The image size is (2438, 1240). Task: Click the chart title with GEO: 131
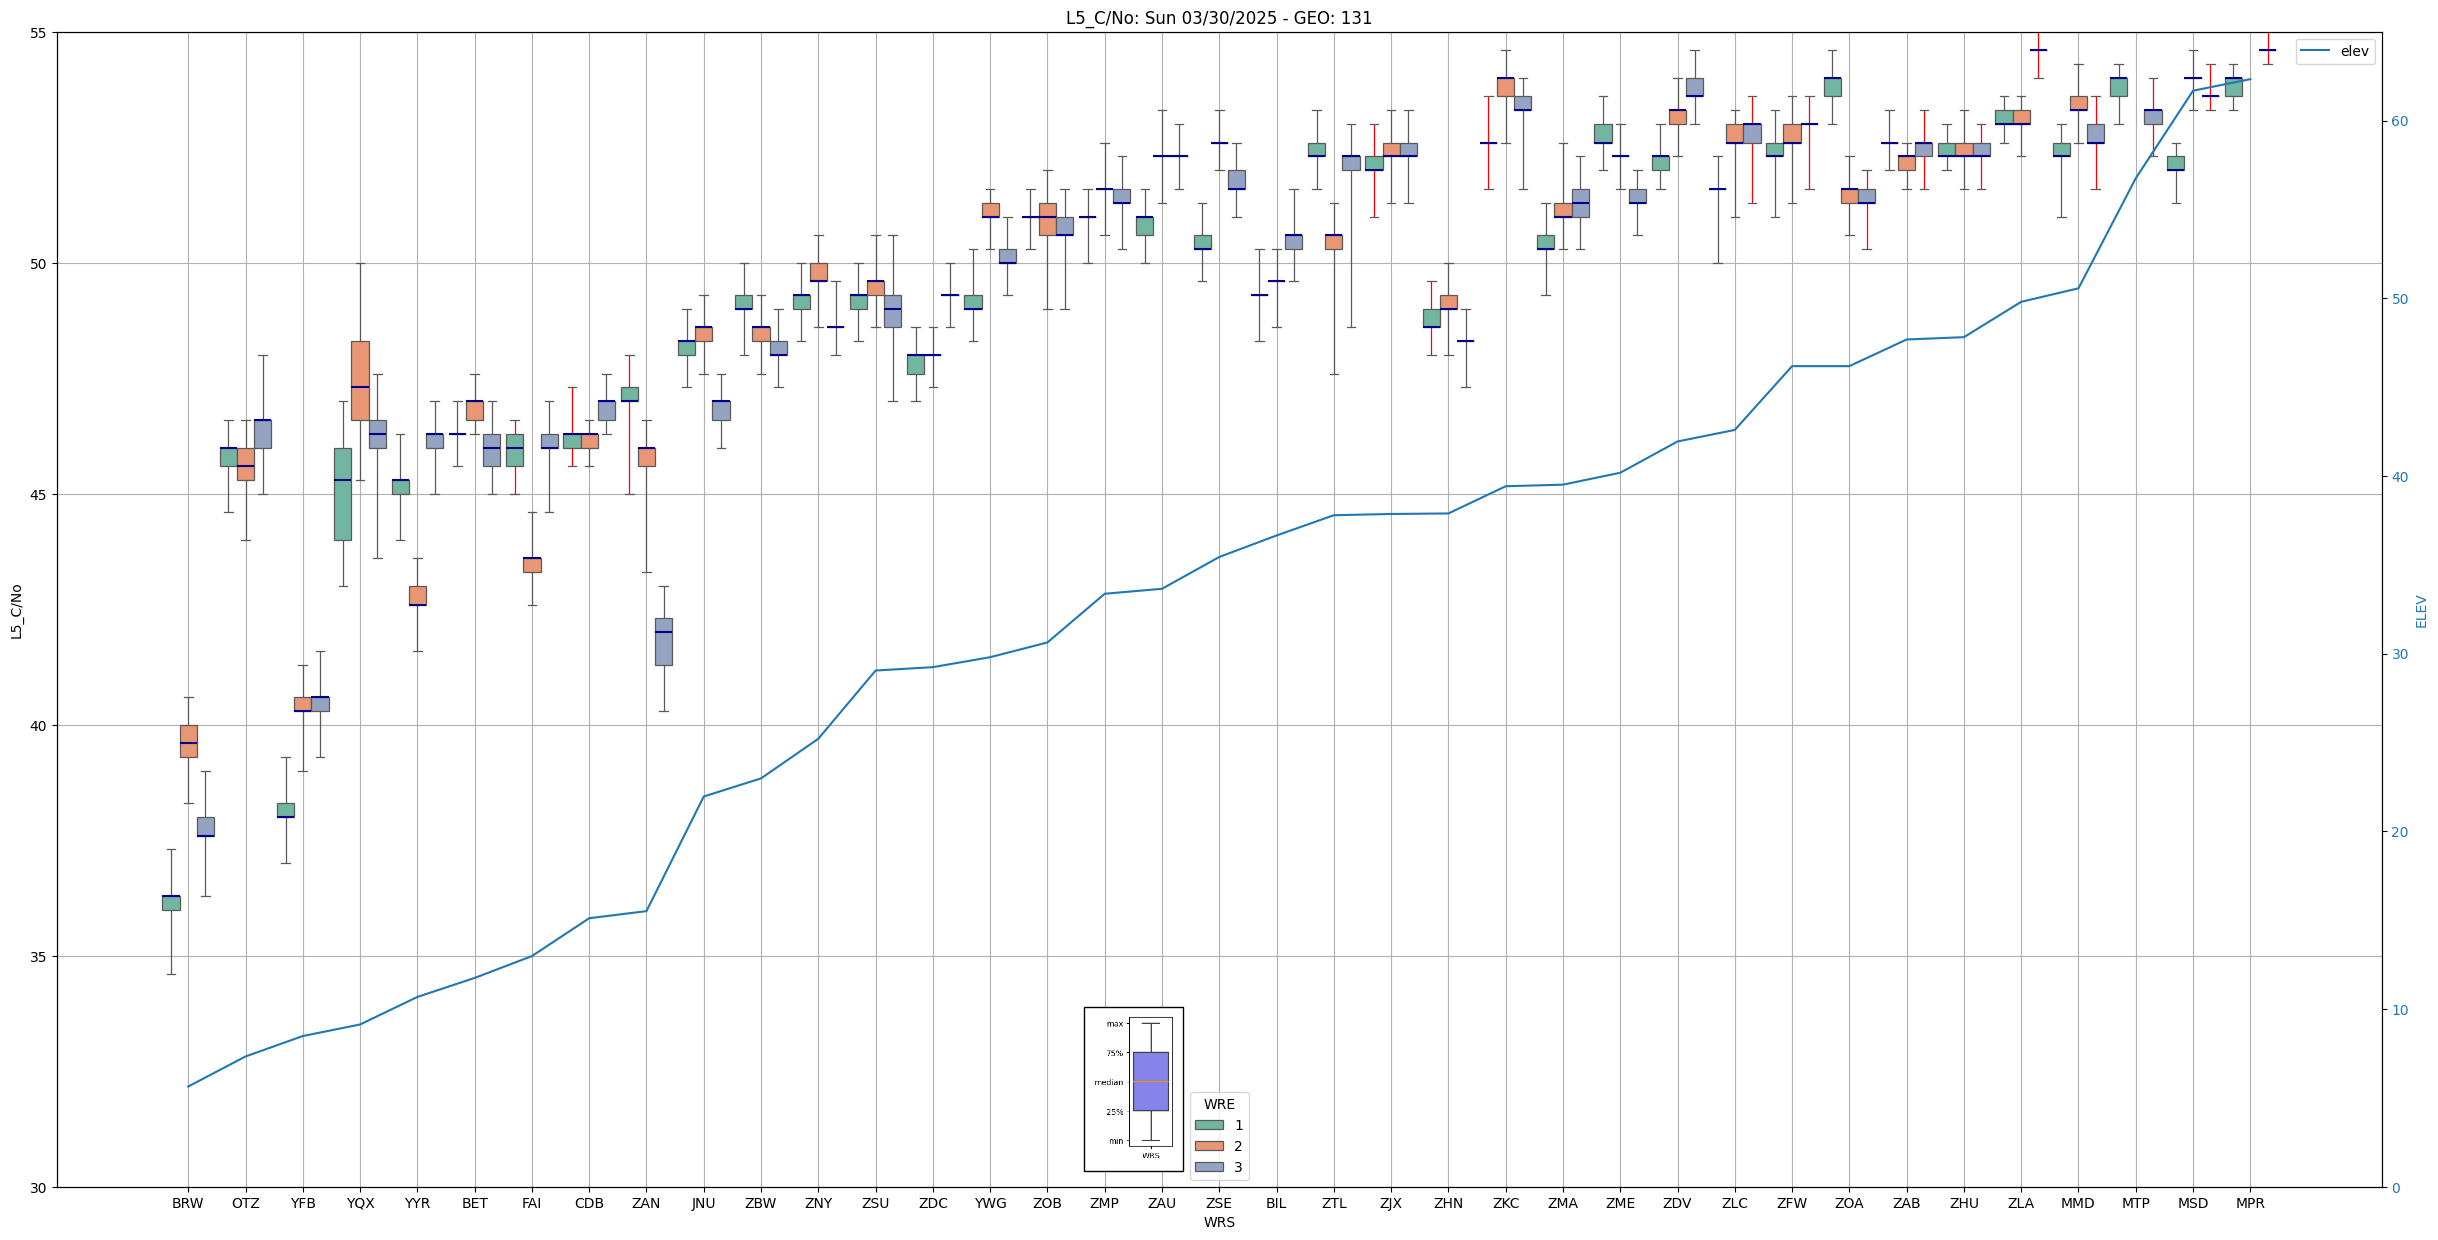pos(1218,18)
